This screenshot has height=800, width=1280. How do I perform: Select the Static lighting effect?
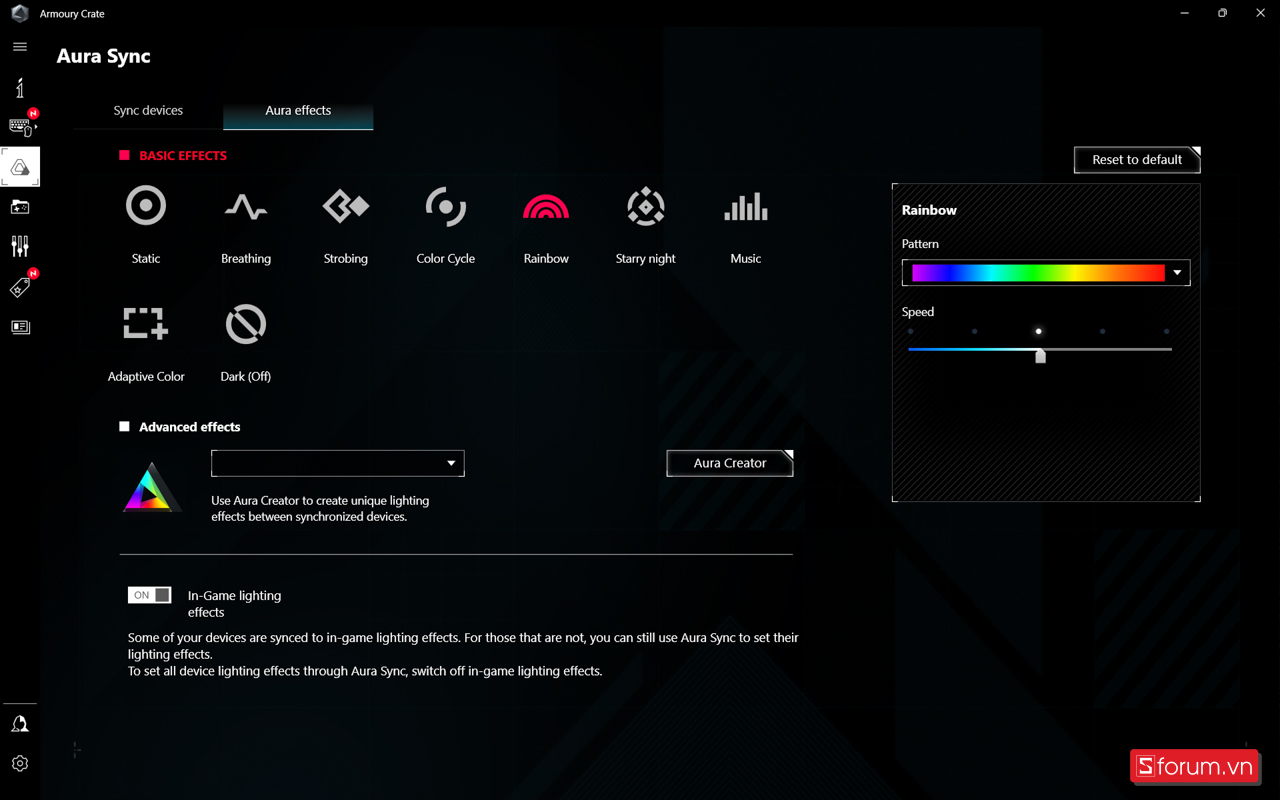pos(146,207)
